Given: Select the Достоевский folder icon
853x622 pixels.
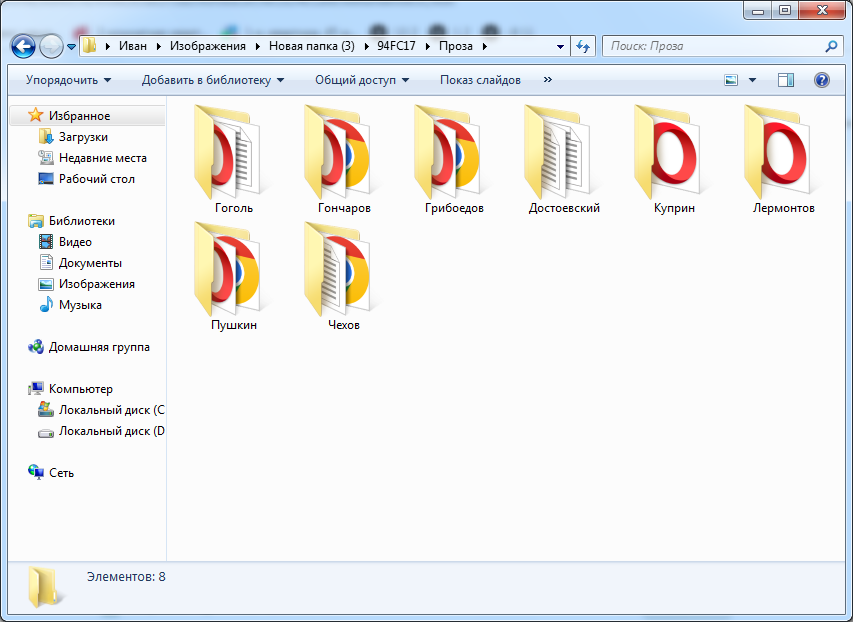Looking at the screenshot, I should click(x=559, y=152).
